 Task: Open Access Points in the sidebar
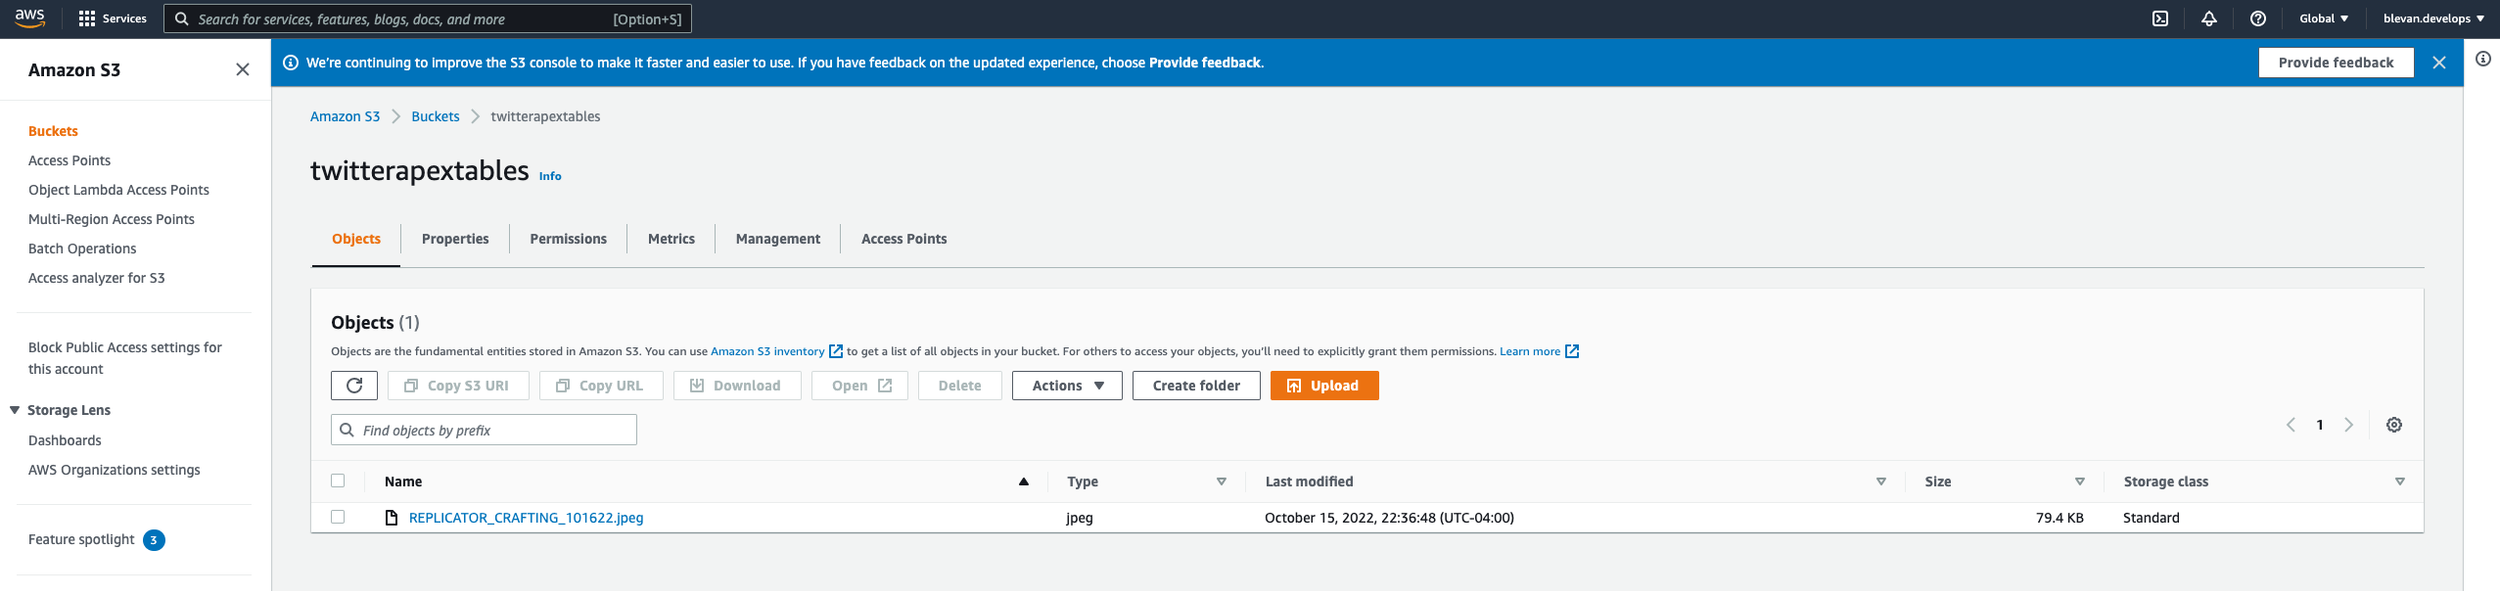point(69,161)
